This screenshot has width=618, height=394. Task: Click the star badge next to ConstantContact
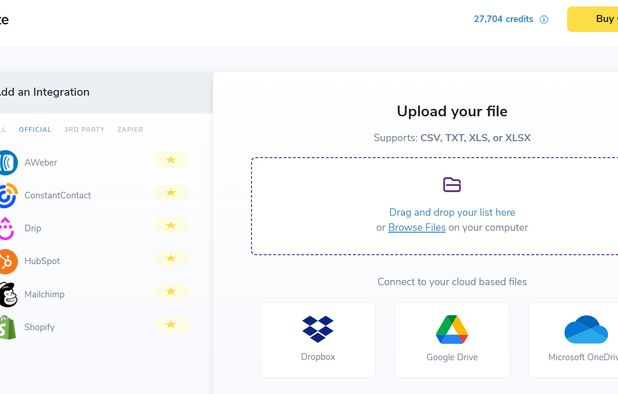click(171, 193)
